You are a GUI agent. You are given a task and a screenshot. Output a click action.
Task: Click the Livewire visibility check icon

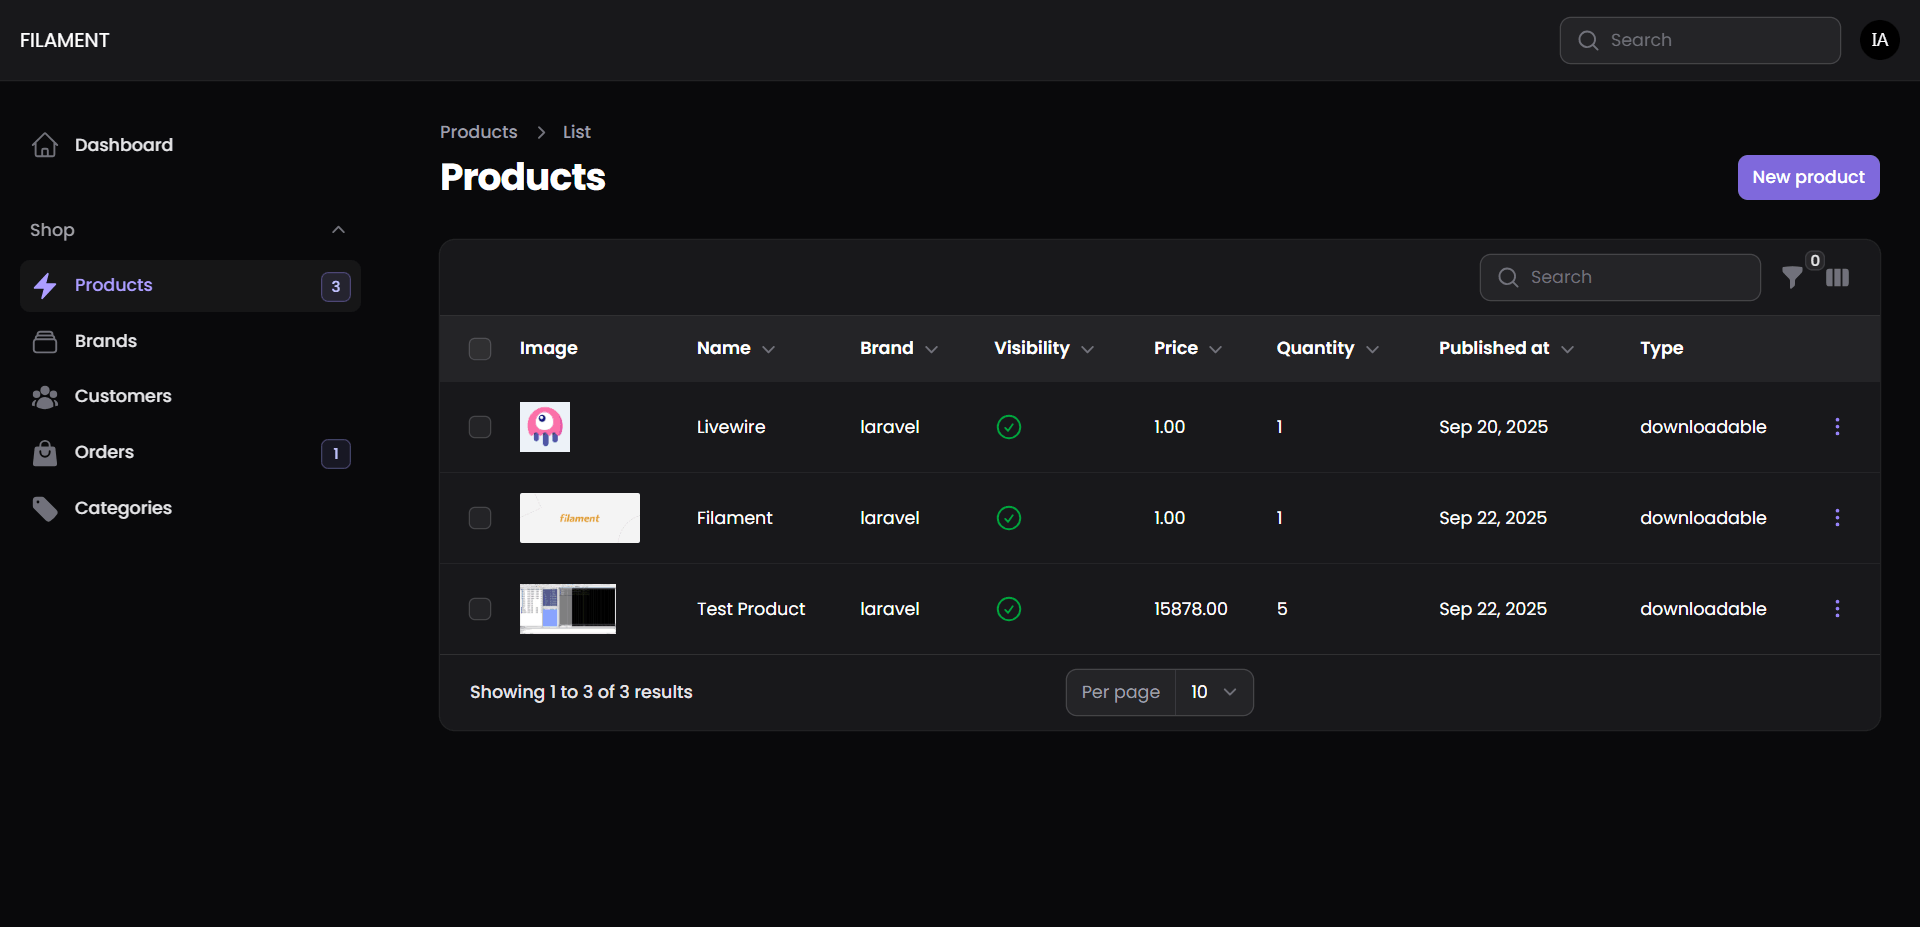pos(1009,427)
